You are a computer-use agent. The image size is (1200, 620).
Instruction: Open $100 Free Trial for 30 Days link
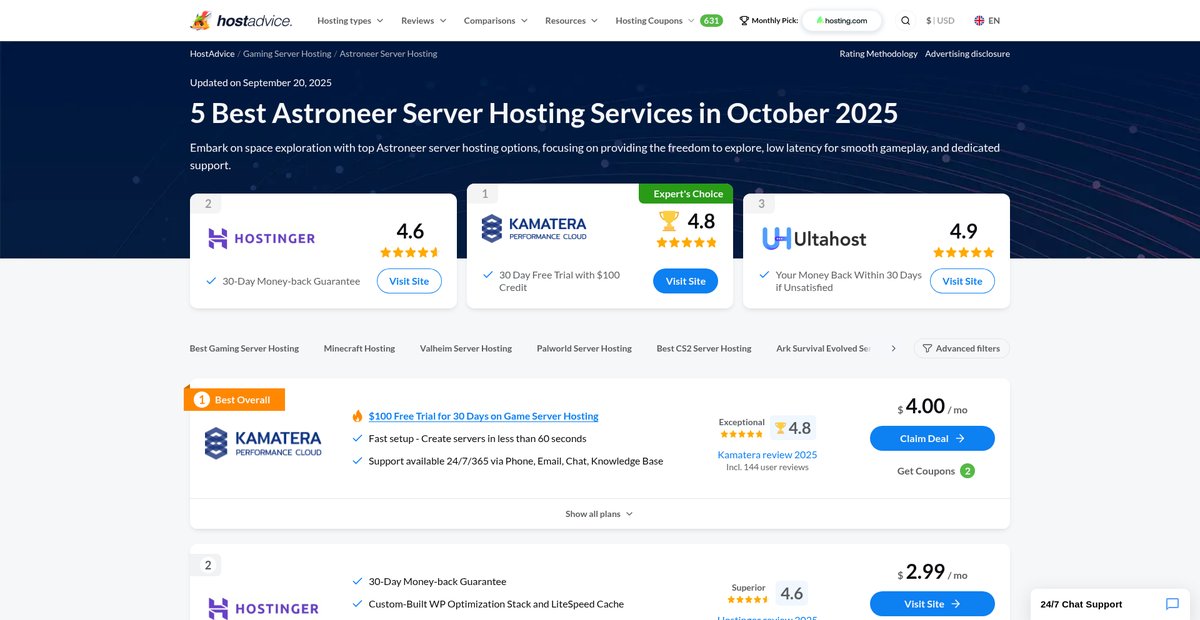[x=483, y=416]
